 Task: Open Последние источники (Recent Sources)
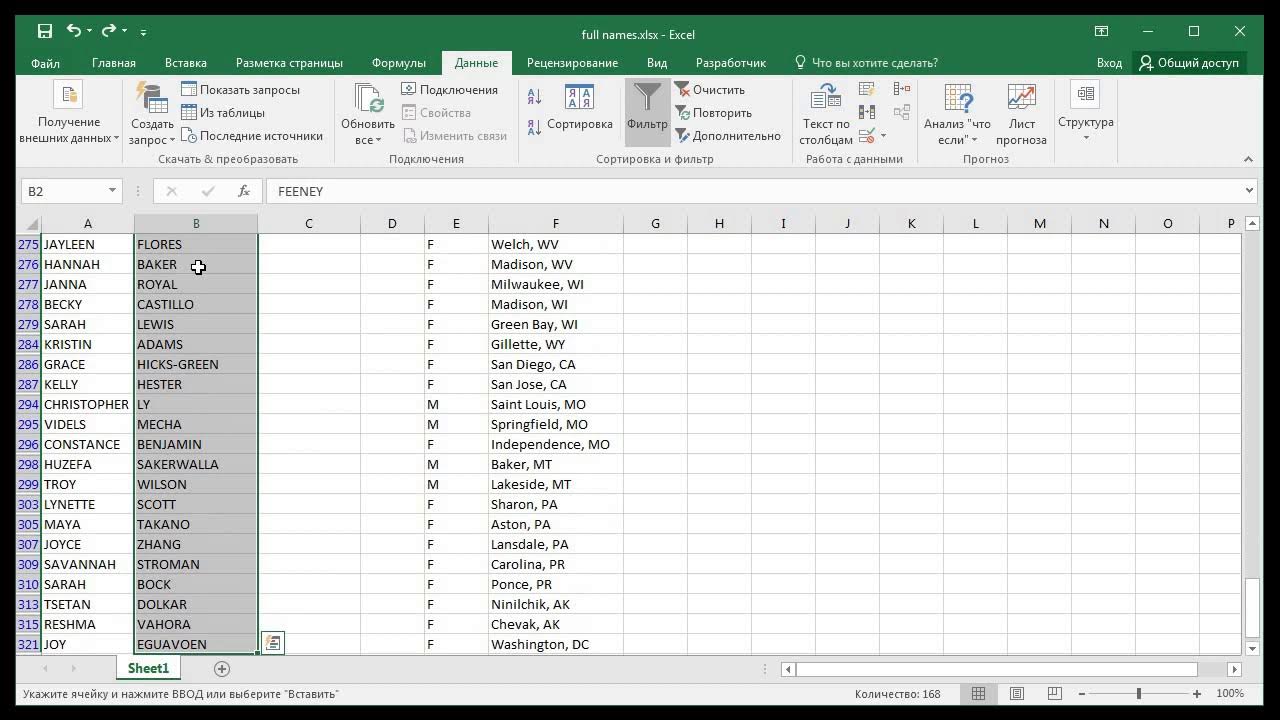point(252,136)
